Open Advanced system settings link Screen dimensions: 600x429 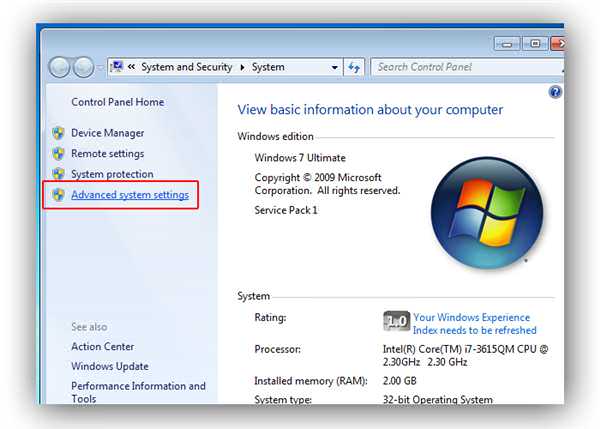point(130,194)
